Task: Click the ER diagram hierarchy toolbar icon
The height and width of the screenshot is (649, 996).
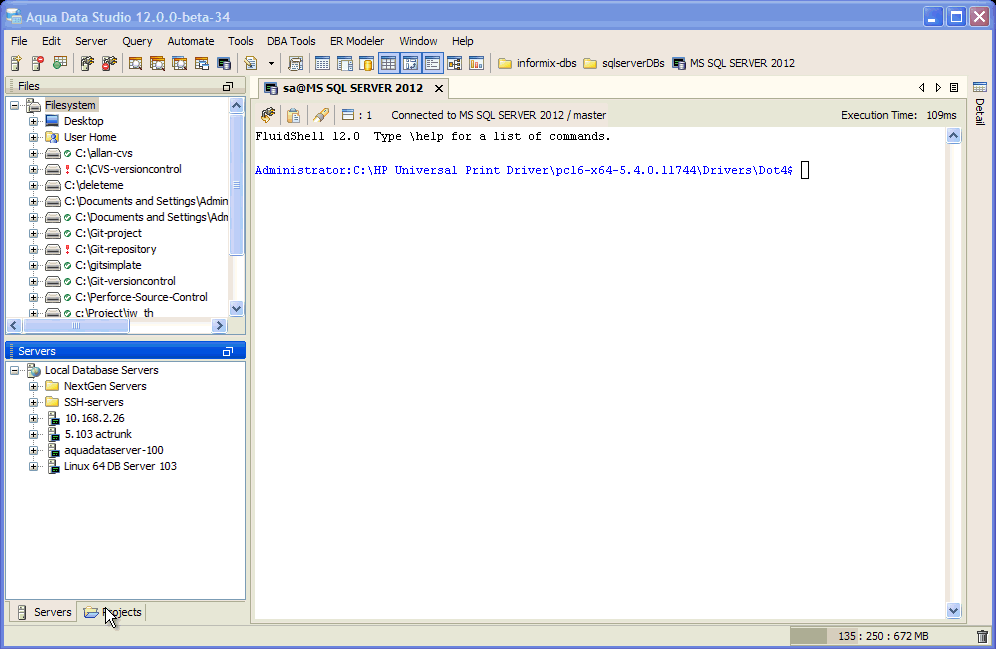Action: 454,63
